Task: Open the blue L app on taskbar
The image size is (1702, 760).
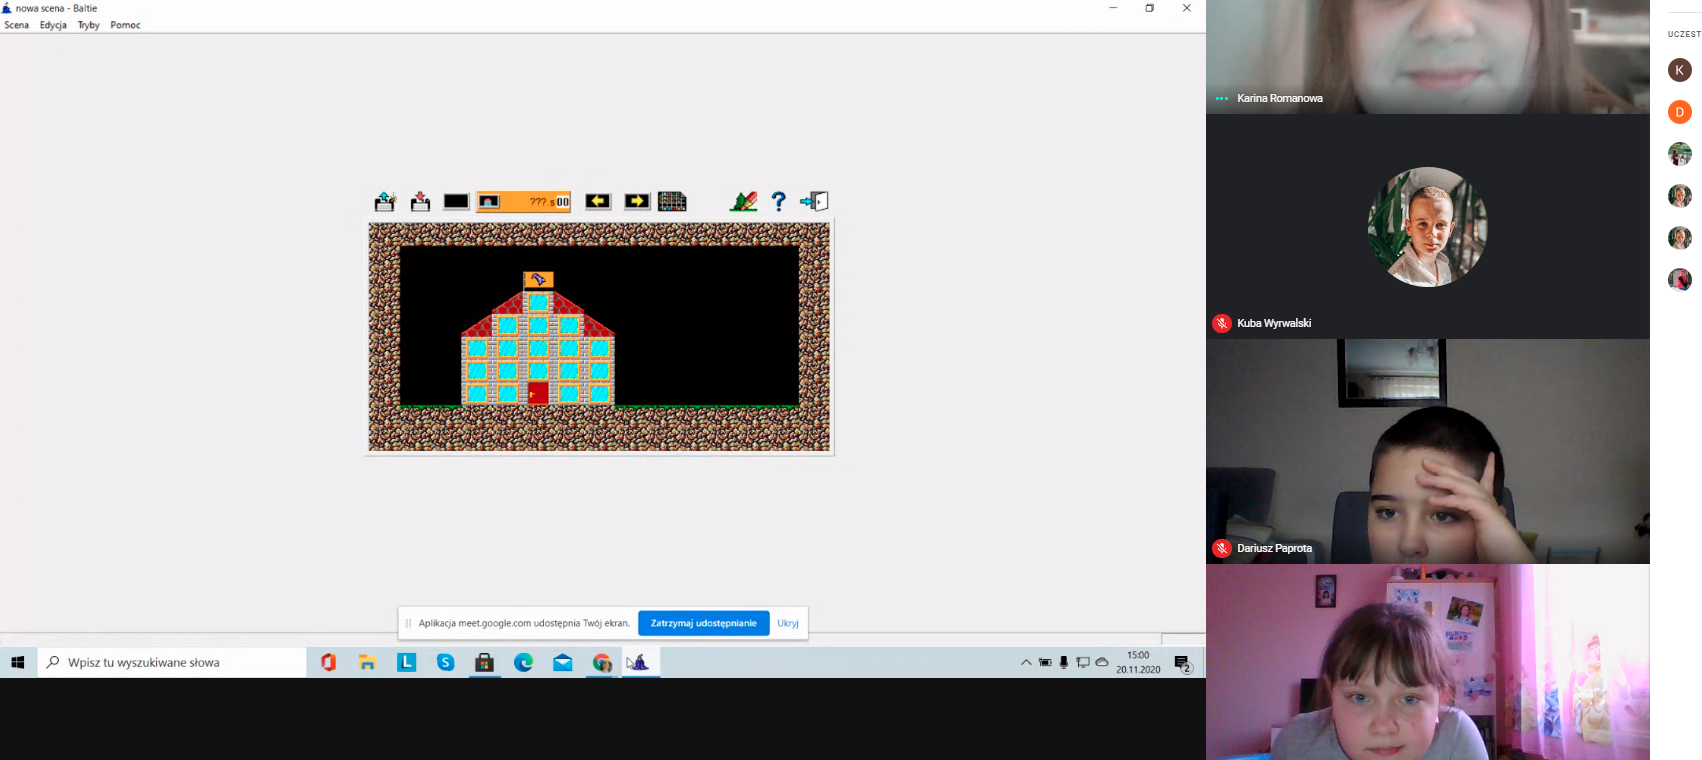Action: 406,662
